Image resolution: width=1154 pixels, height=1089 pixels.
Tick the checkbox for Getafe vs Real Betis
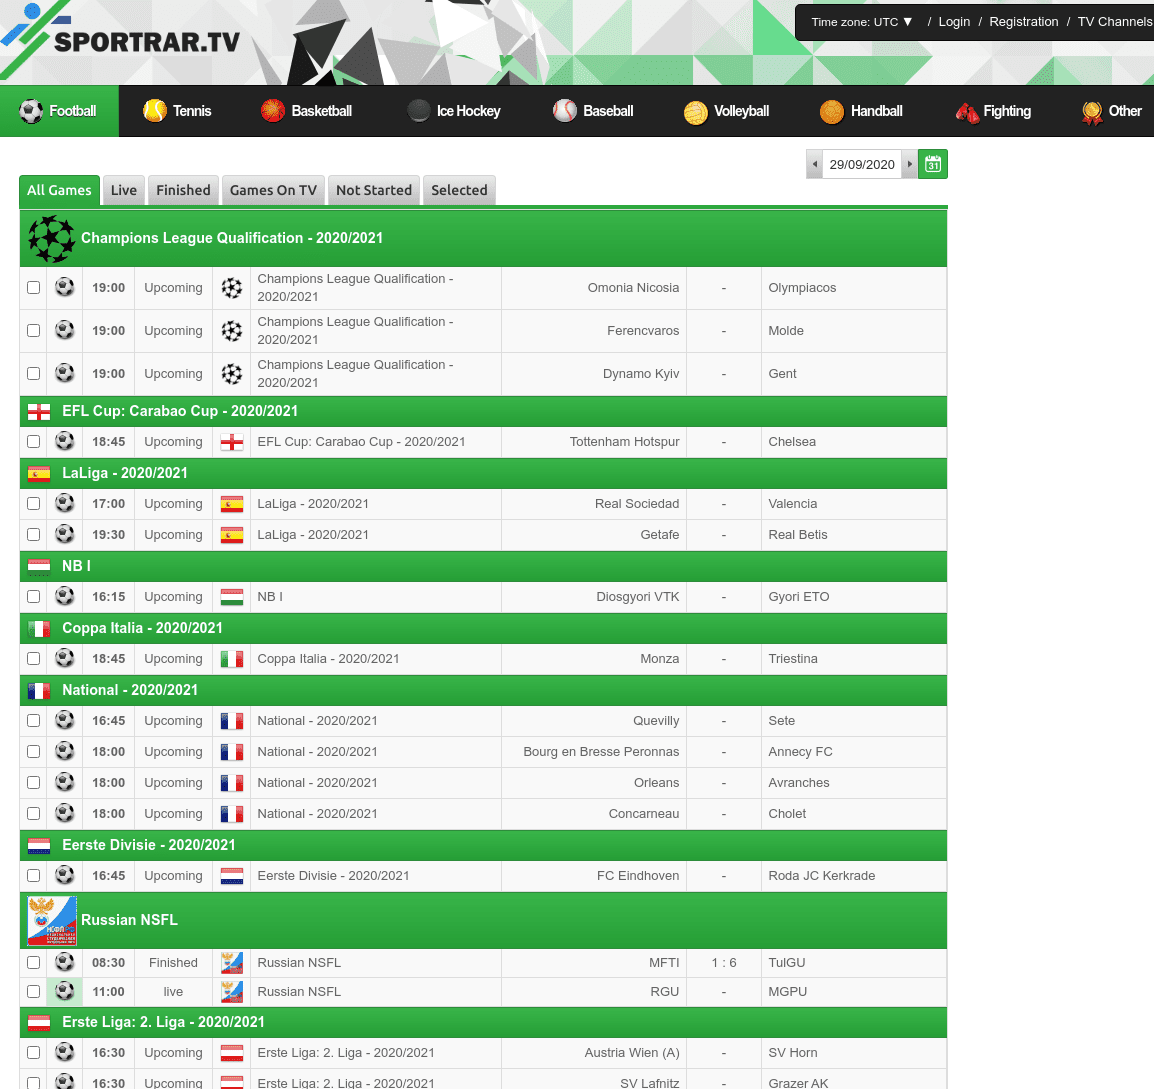[33, 534]
